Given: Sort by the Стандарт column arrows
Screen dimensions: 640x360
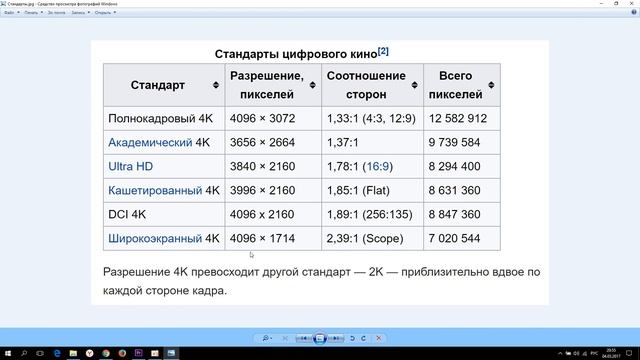Looking at the screenshot, I should [216, 85].
